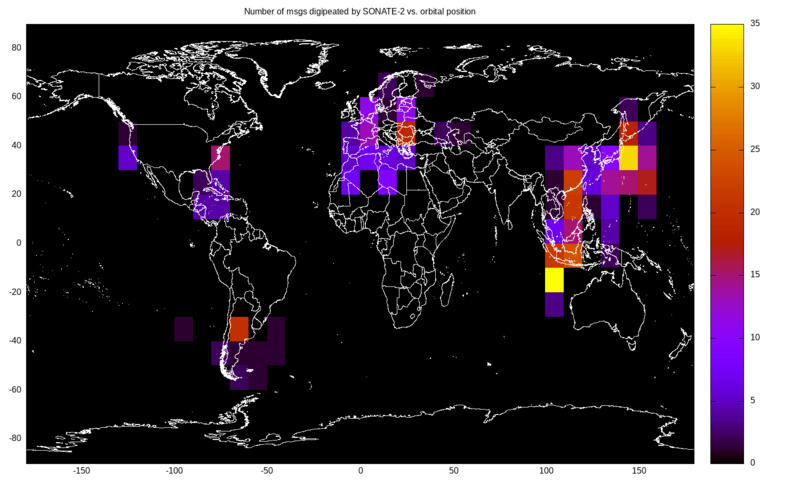Click the bright yellow heatmap cell over Japan

[x=629, y=158]
